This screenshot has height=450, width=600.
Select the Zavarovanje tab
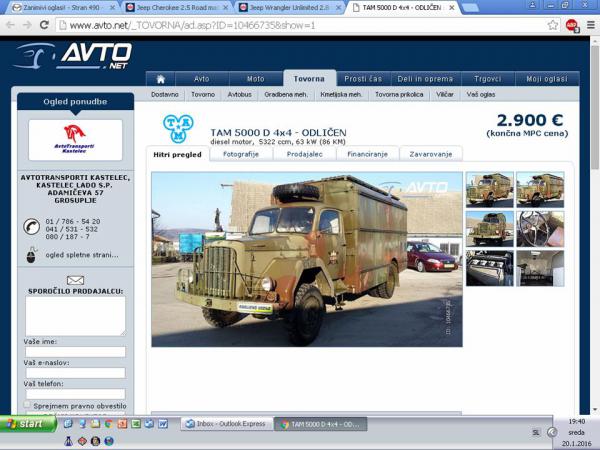[432, 154]
